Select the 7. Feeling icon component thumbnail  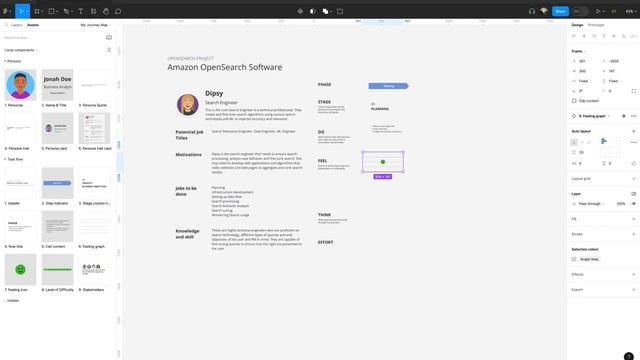coord(20,269)
